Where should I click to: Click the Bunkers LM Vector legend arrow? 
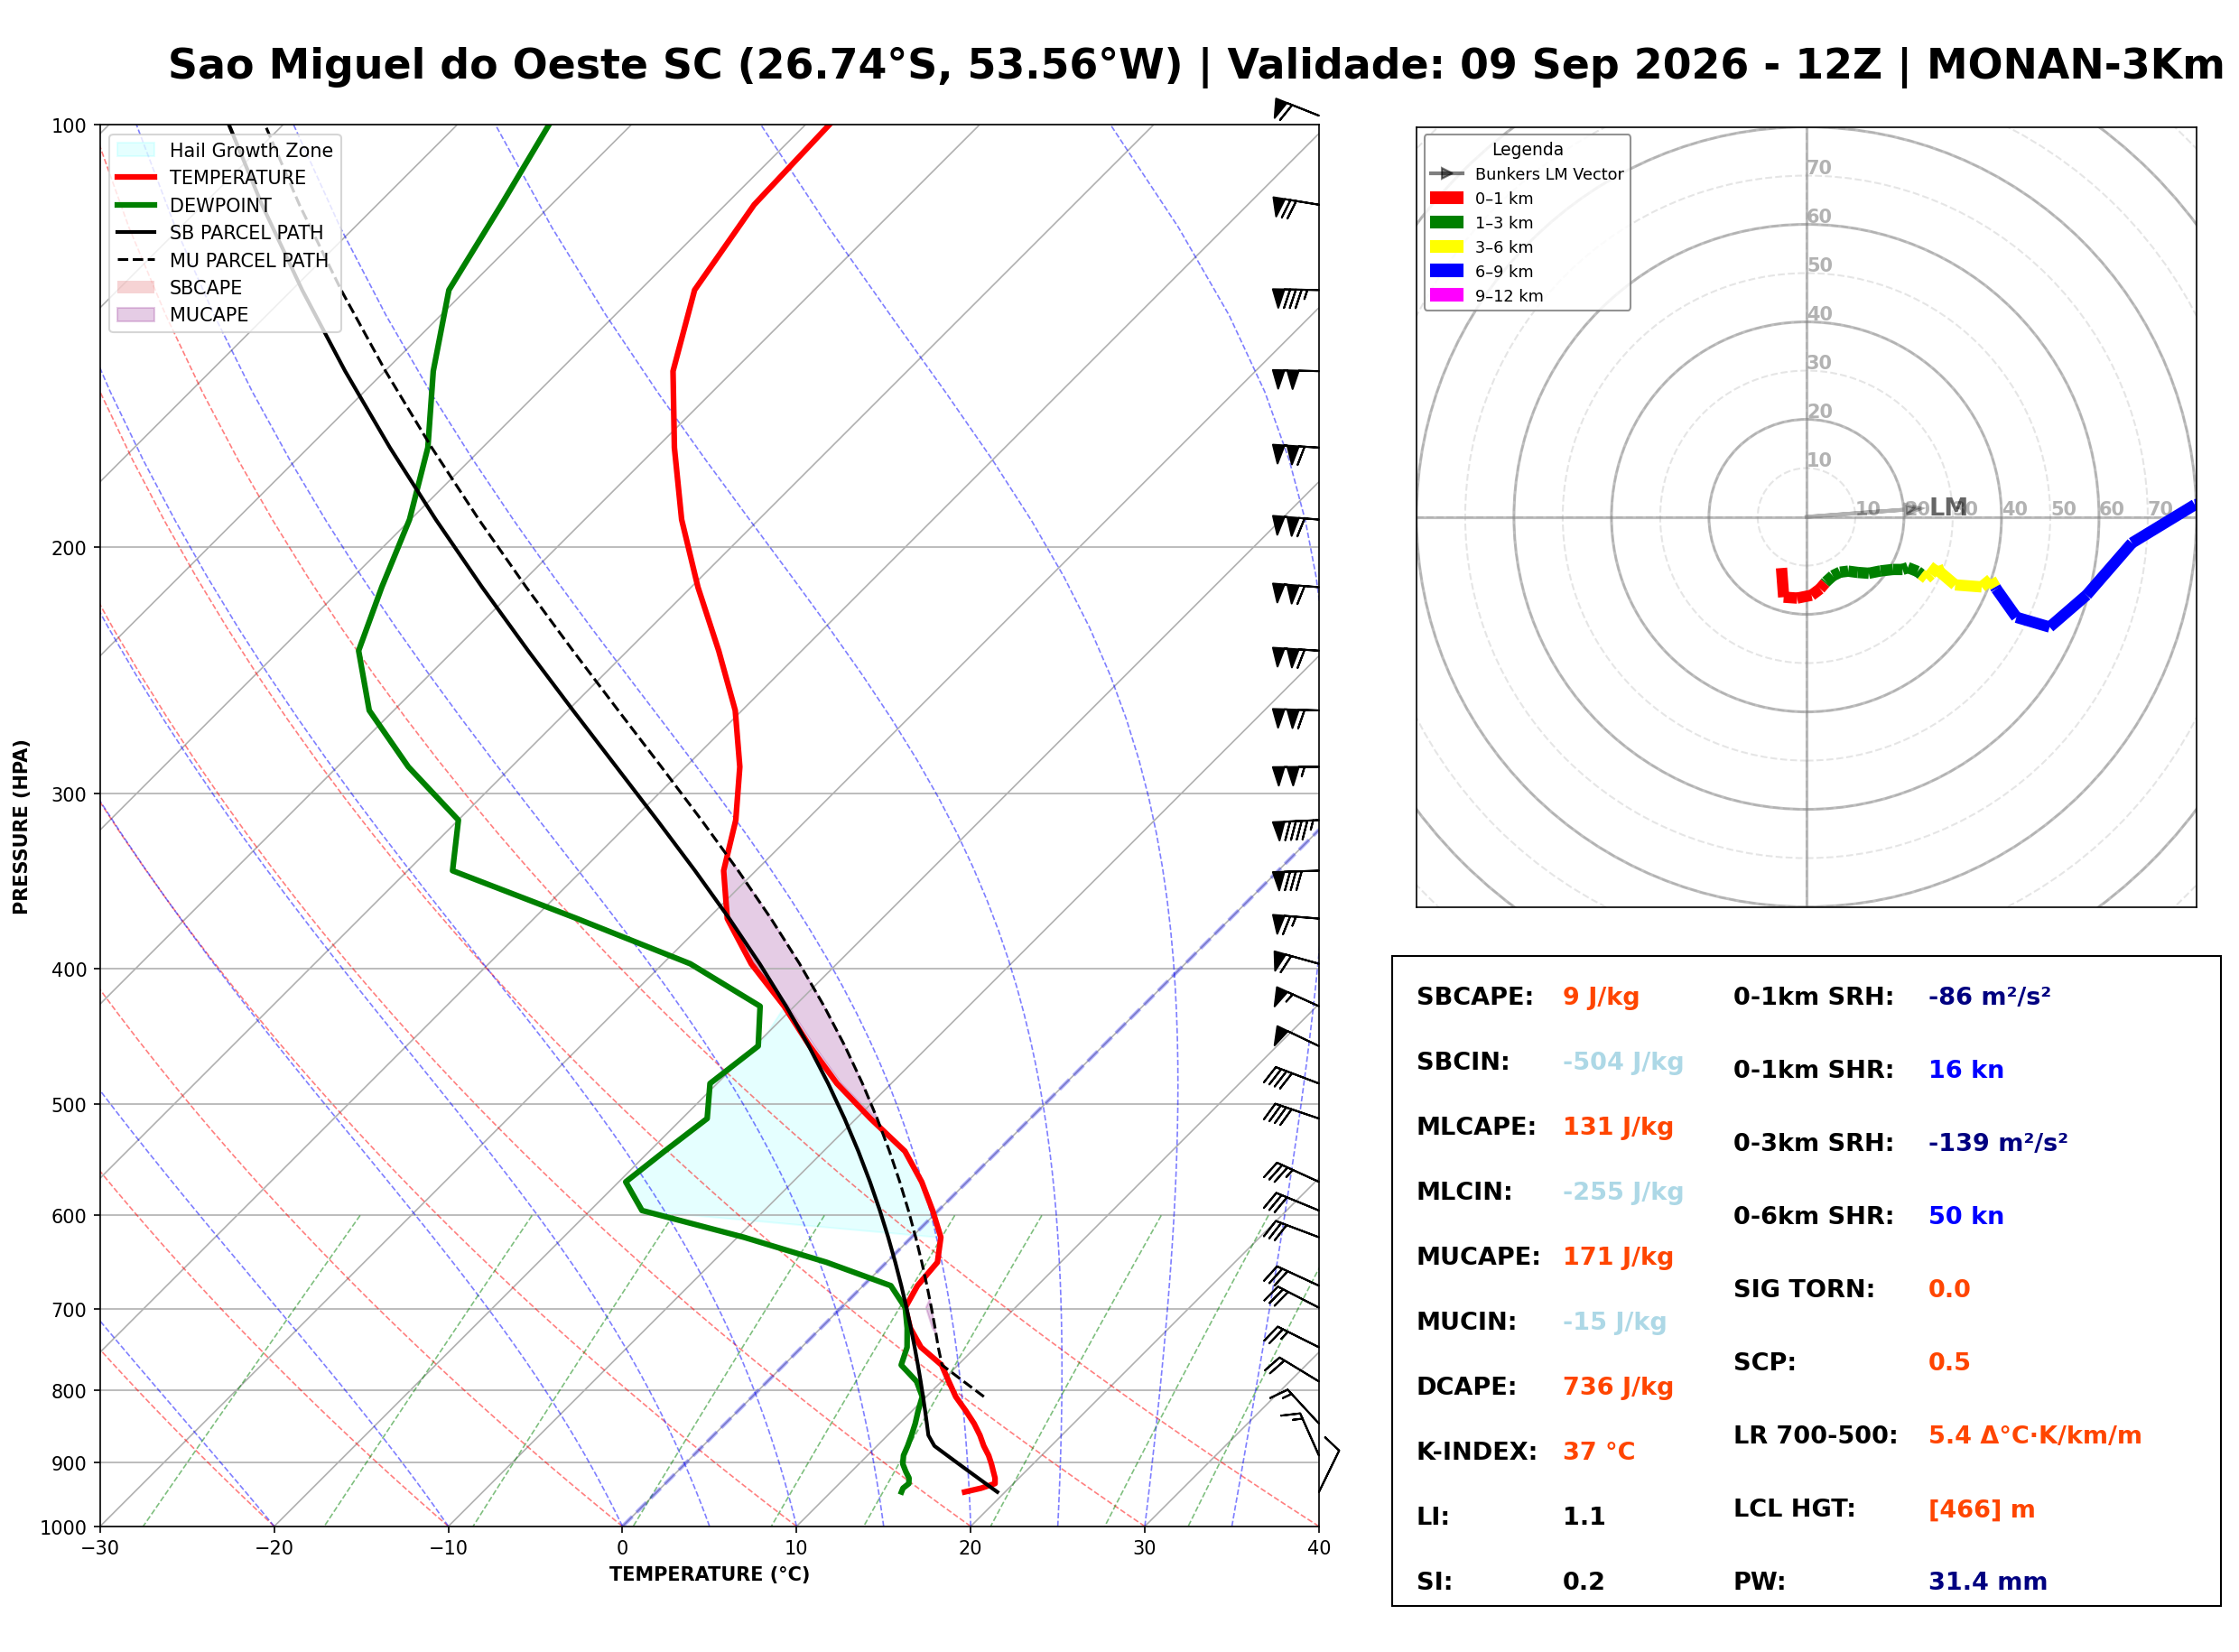coord(1447,174)
